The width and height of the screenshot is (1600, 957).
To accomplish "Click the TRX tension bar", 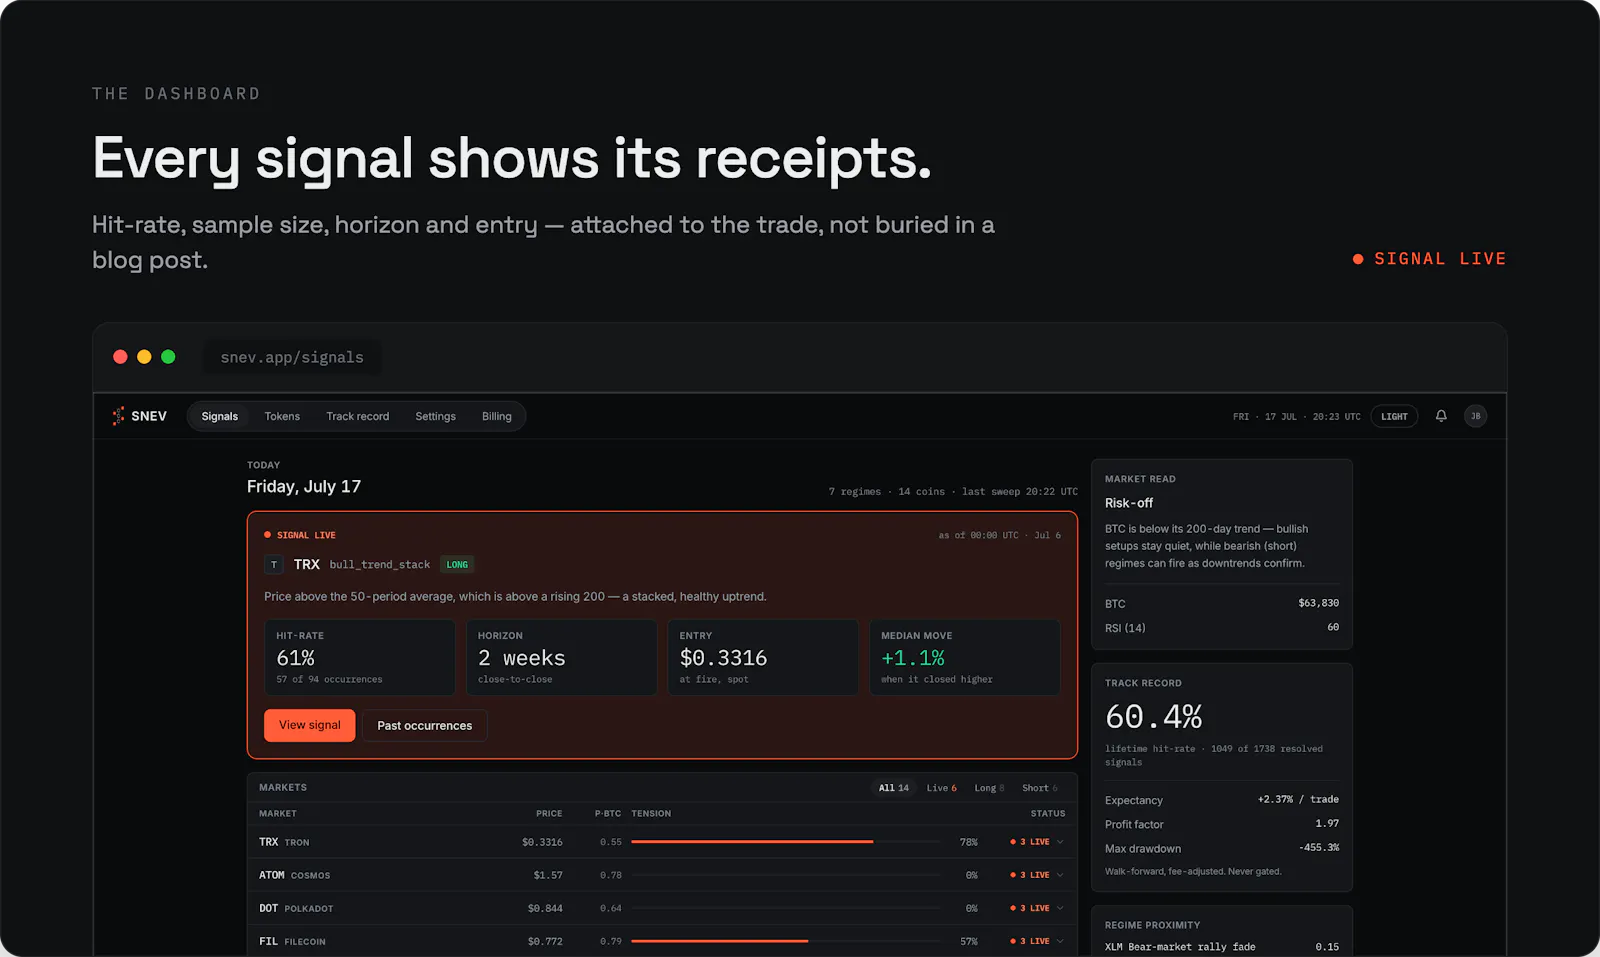I will tap(786, 842).
